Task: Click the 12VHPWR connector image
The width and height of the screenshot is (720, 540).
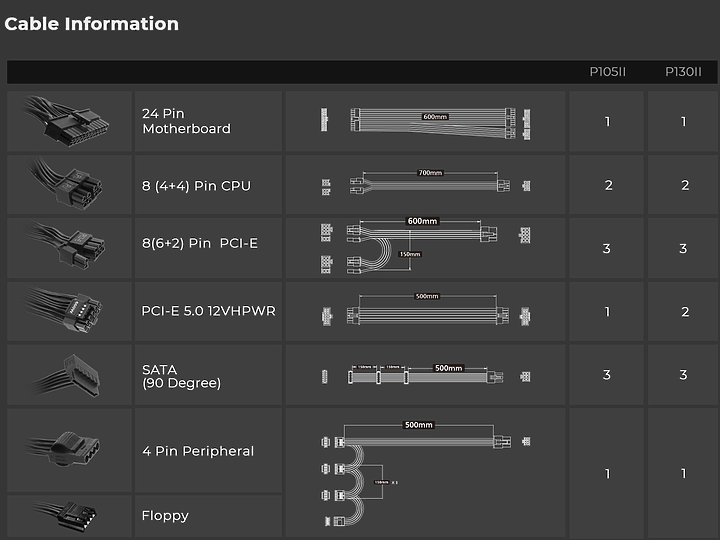Action: (x=66, y=311)
